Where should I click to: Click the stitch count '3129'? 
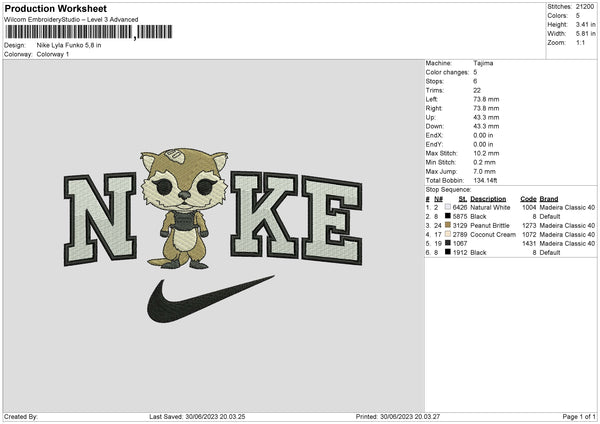pos(460,225)
